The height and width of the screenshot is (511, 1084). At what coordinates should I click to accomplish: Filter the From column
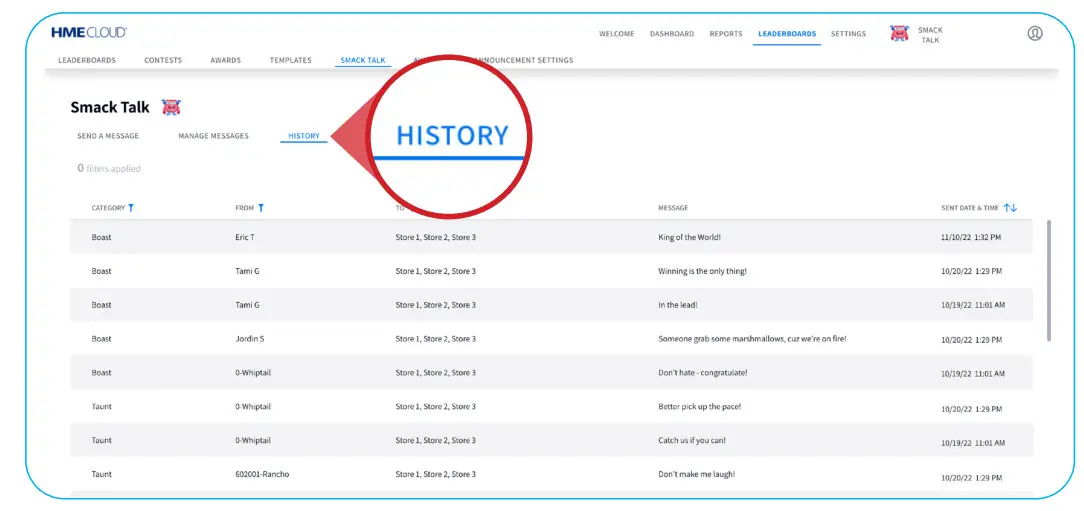click(x=261, y=207)
